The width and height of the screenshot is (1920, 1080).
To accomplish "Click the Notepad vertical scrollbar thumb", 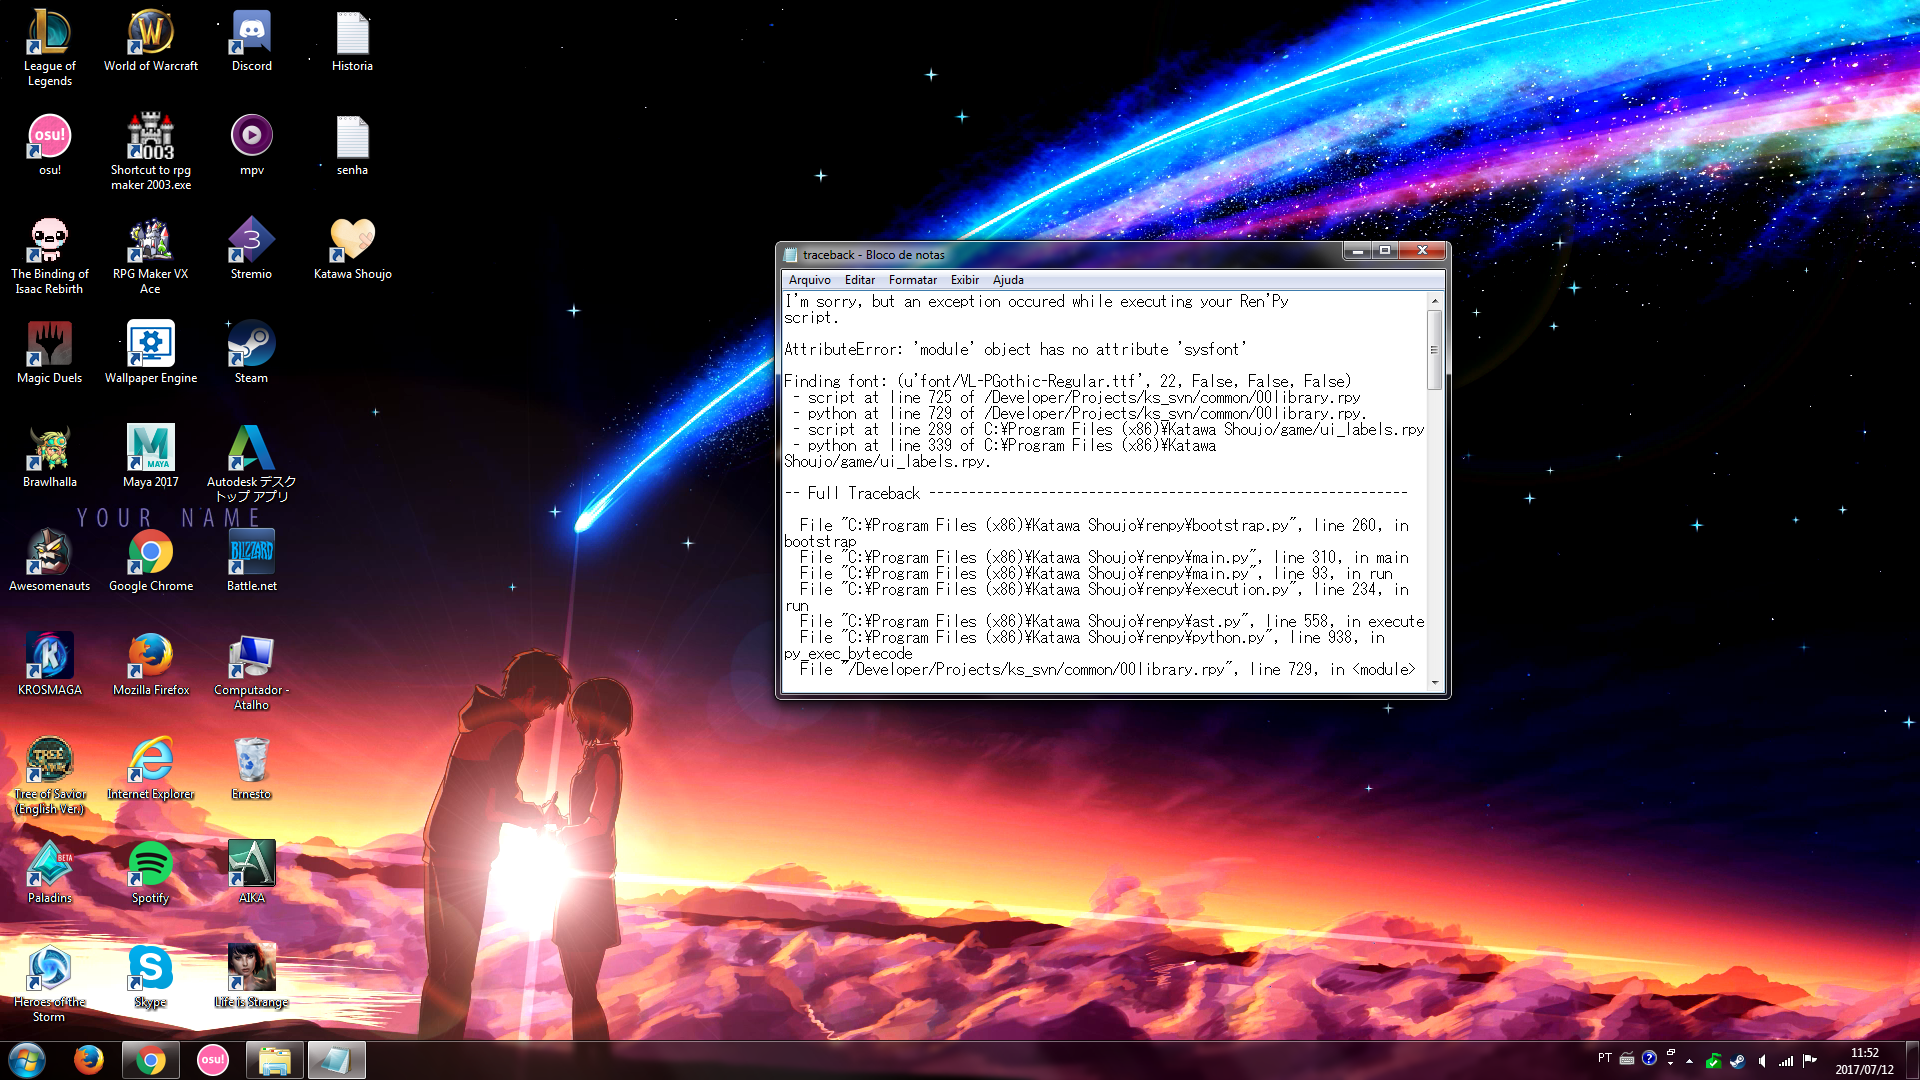I will pos(1435,350).
